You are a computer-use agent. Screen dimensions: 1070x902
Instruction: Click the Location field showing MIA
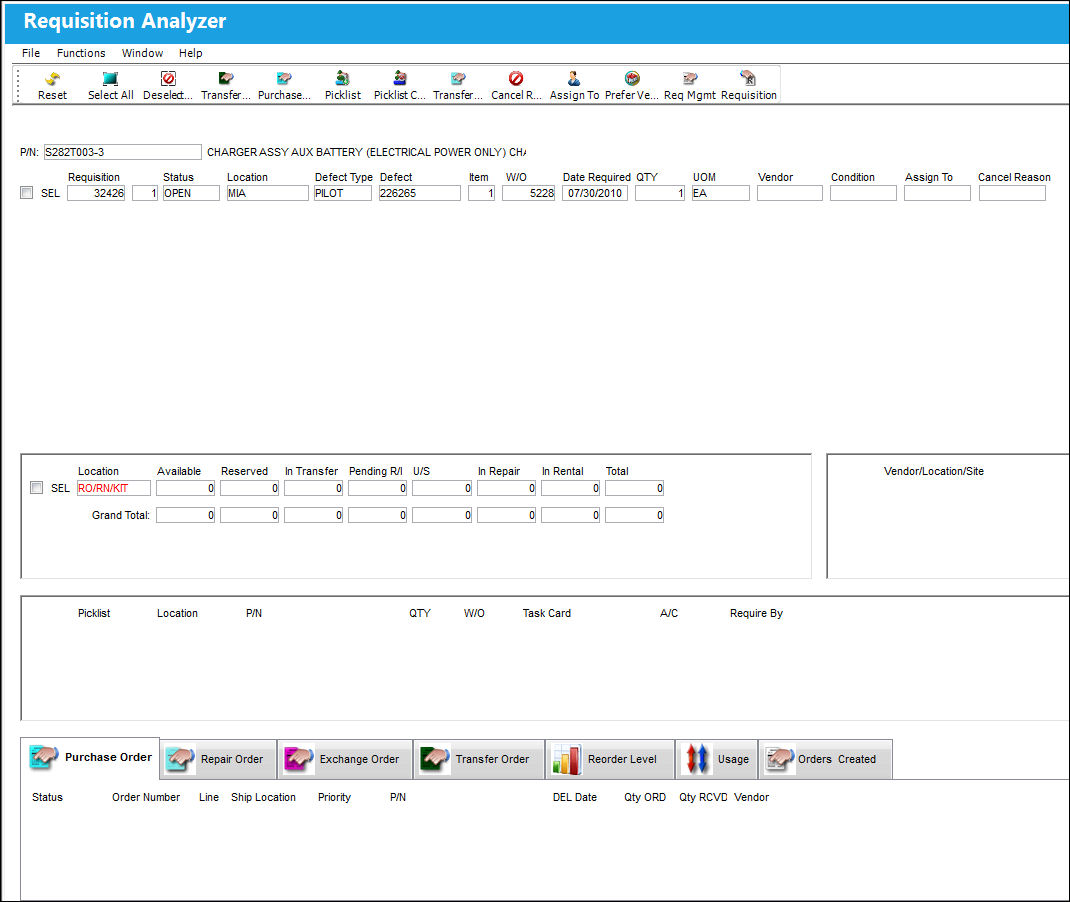pos(268,193)
